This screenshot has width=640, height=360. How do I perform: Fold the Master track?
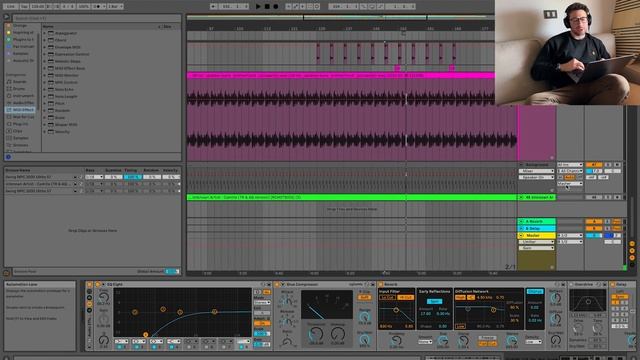(x=521, y=236)
